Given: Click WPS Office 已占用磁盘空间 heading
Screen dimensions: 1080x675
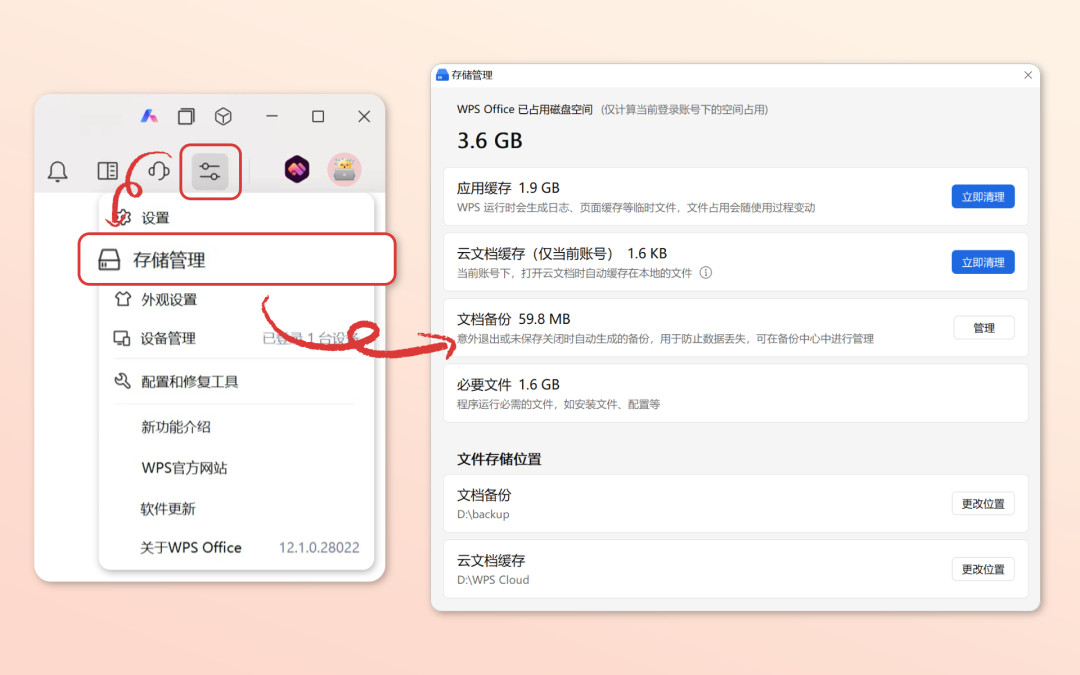Looking at the screenshot, I should (524, 110).
